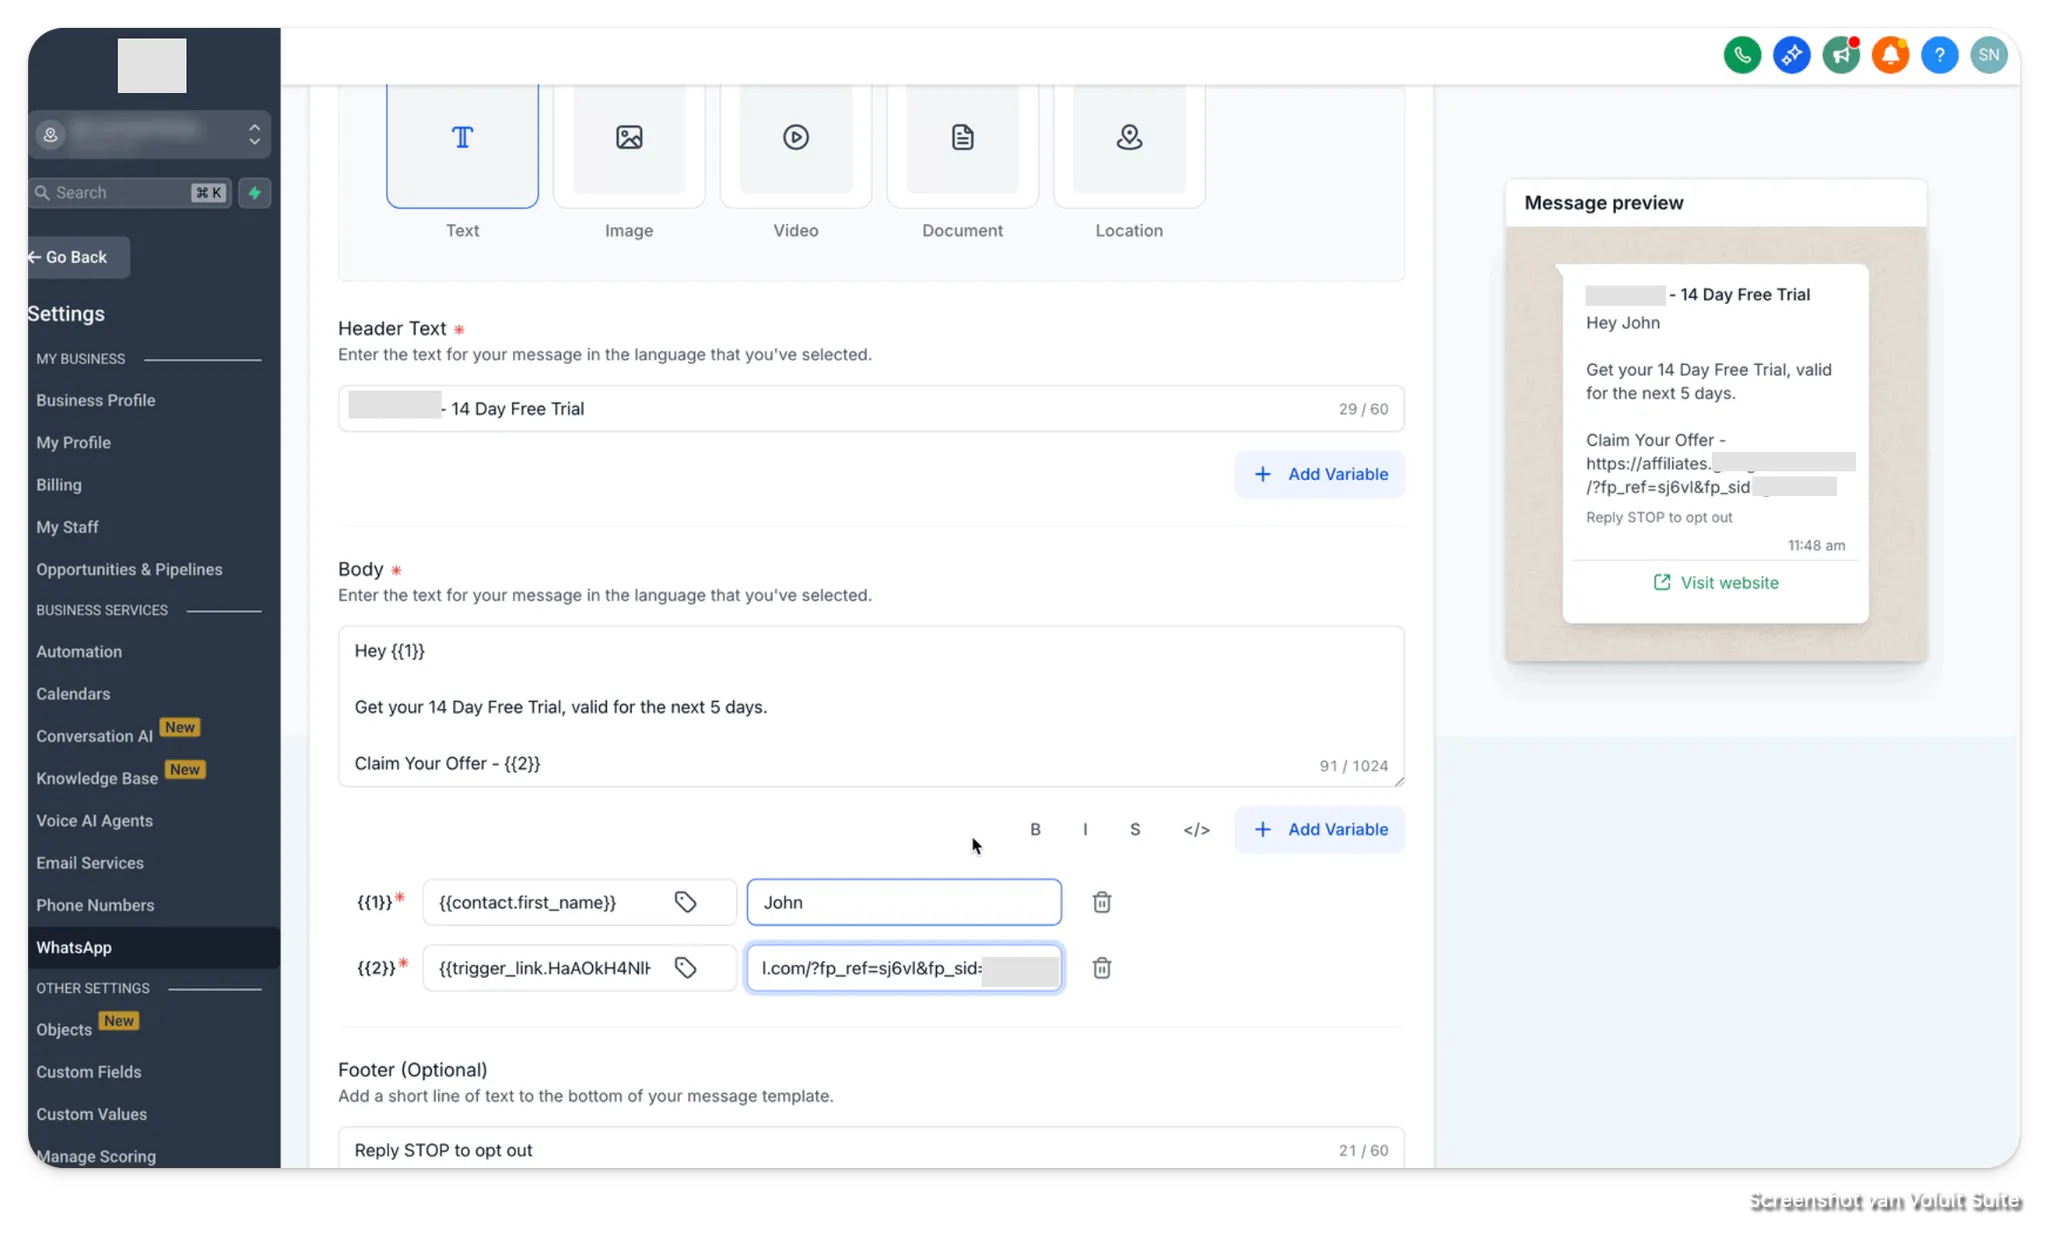Open the megaphone announcements icon
Screen dimensions: 2048x1240
[1840, 55]
